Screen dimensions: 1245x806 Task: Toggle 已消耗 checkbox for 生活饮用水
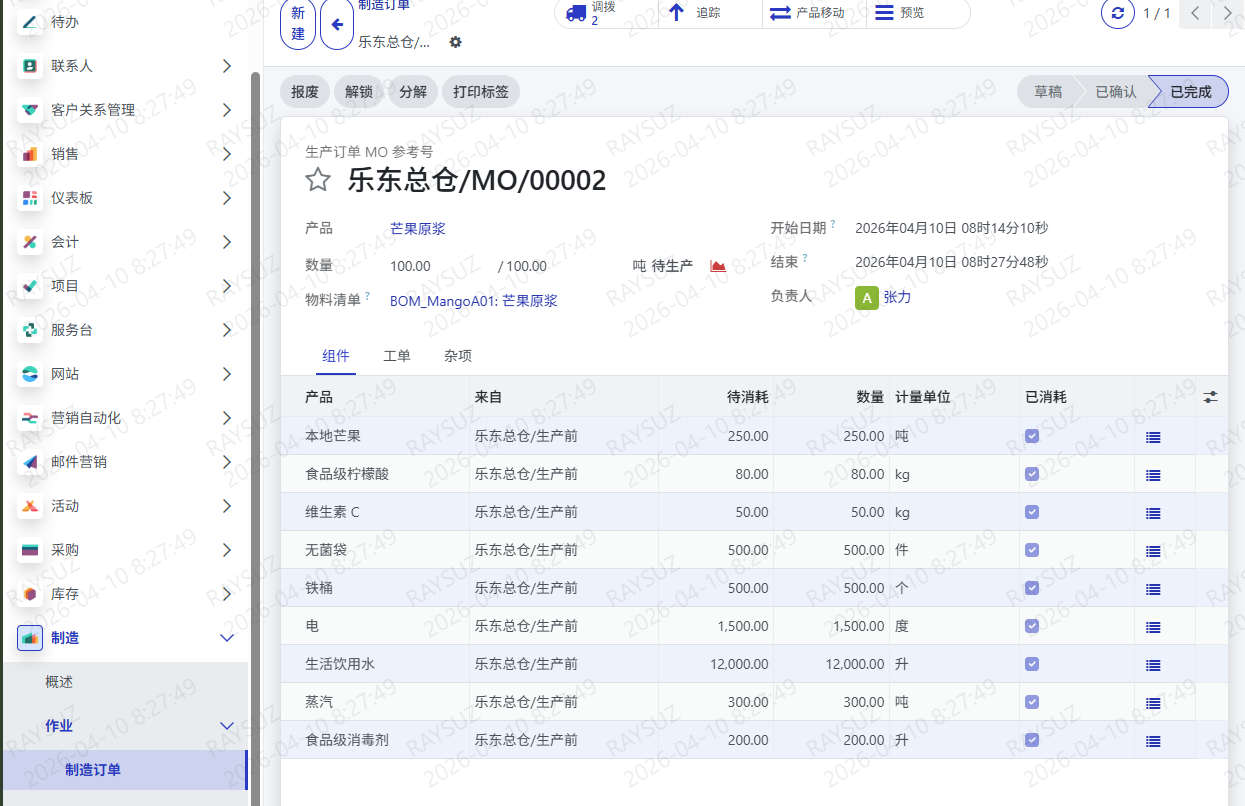click(1032, 664)
